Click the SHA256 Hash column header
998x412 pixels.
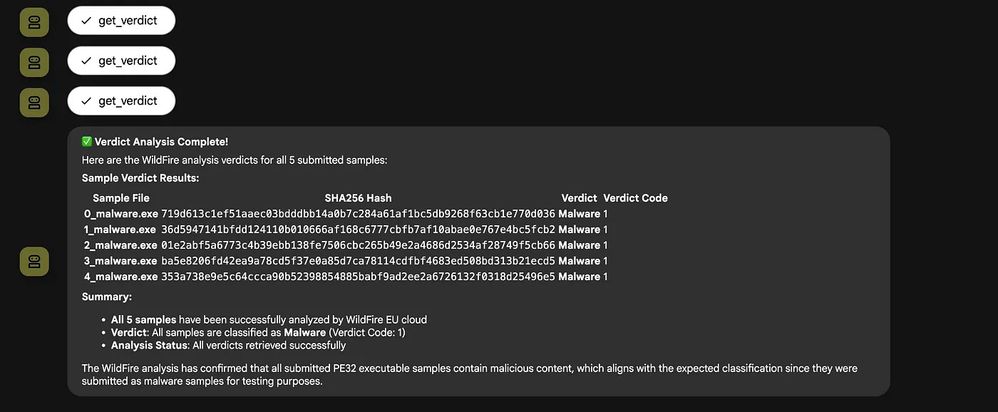click(x=358, y=198)
